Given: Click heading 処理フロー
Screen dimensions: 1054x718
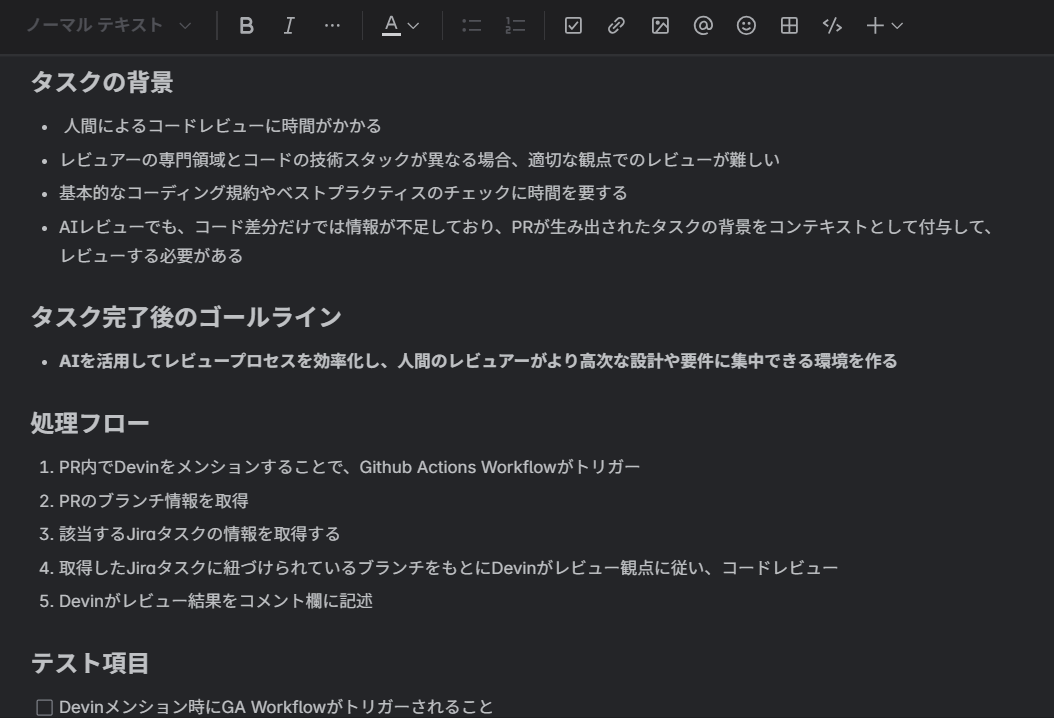Looking at the screenshot, I should (x=90, y=423).
